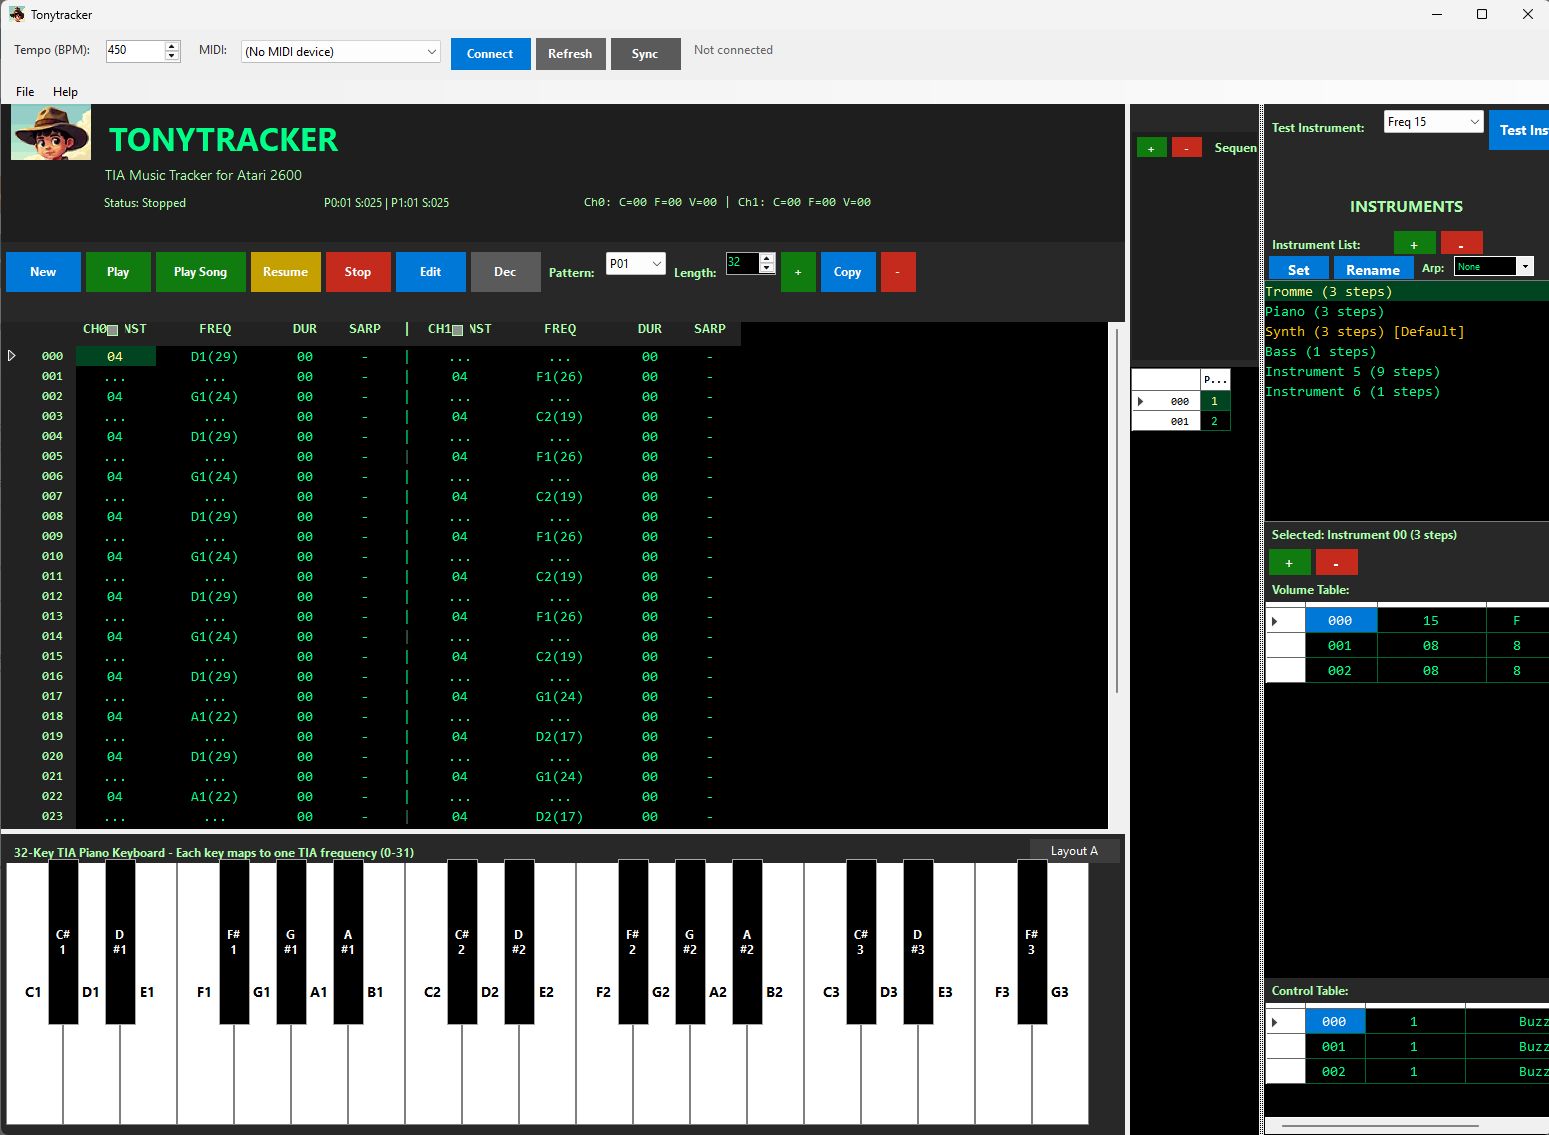Click the pattern grid vertical scrollbar
This screenshot has height=1135, width=1549.
[1117, 510]
